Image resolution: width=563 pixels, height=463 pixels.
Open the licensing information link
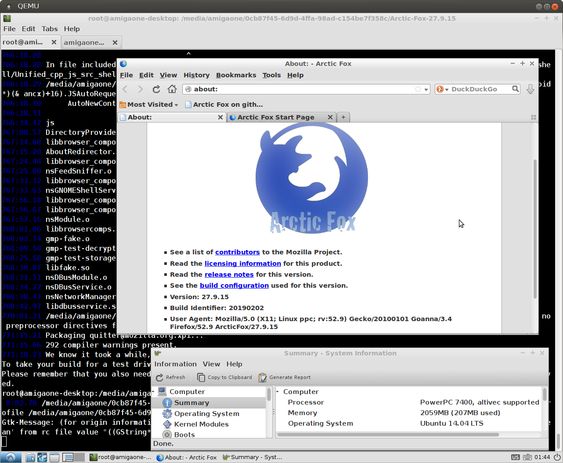(242, 264)
